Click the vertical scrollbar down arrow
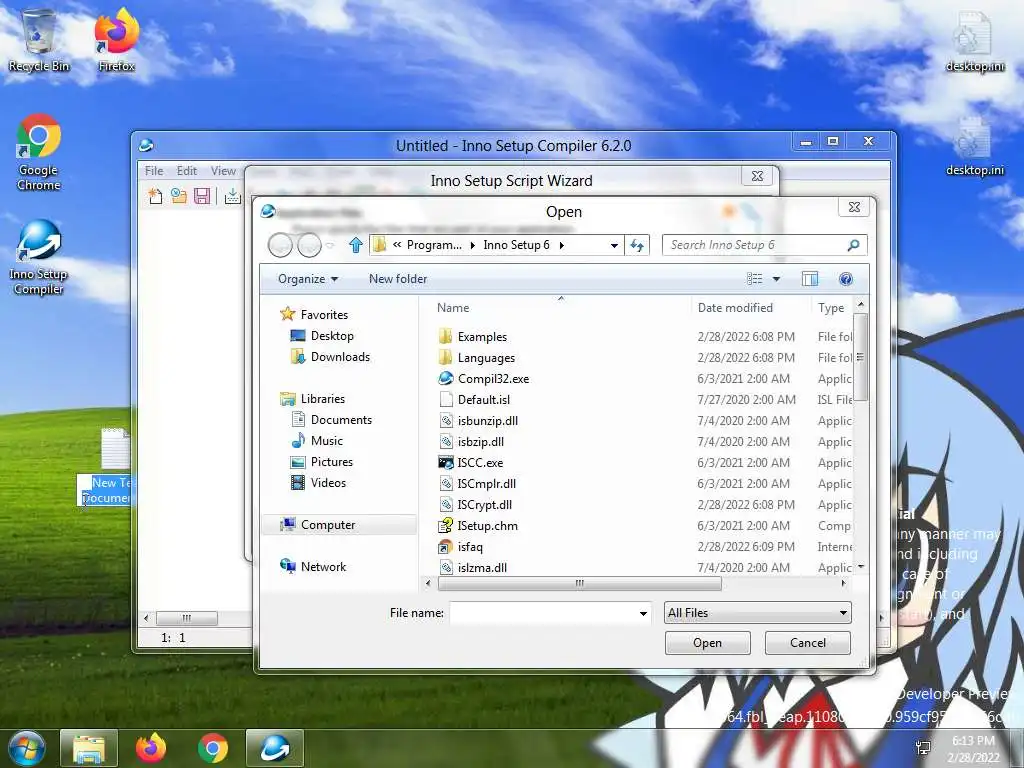The width and height of the screenshot is (1024, 768). 861,567
